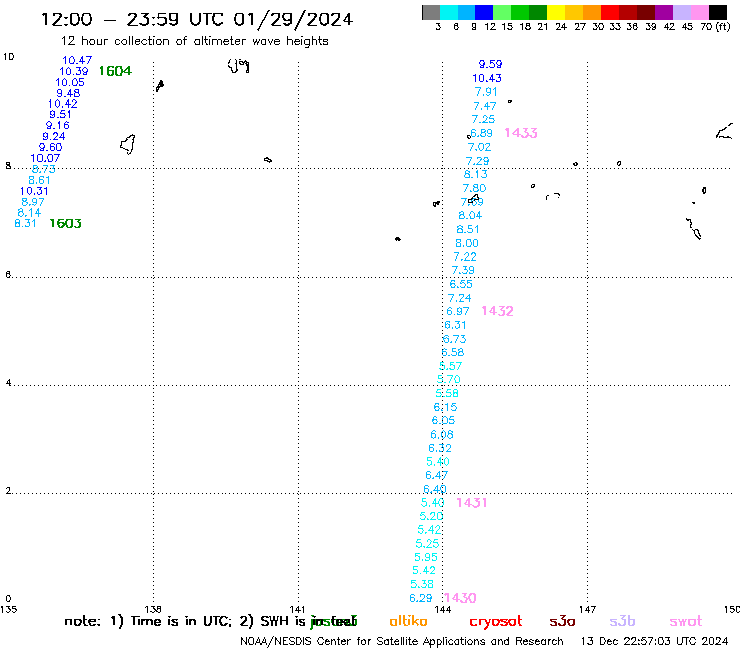
Task: Select the s3a satellite legend label
Action: (x=562, y=622)
